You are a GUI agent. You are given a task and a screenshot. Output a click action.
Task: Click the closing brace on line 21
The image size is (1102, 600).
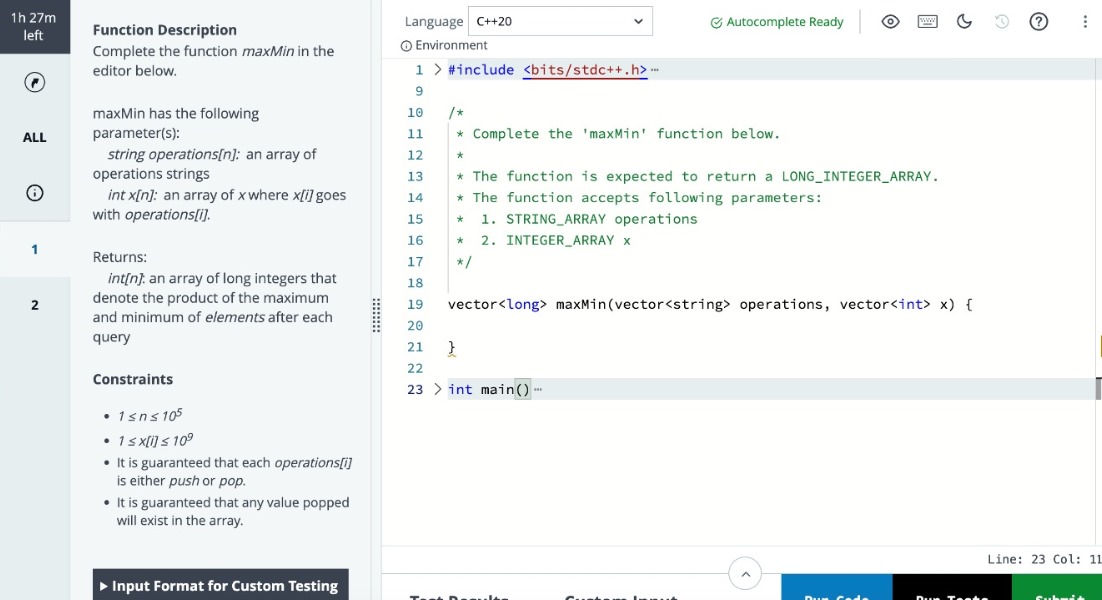pos(451,347)
